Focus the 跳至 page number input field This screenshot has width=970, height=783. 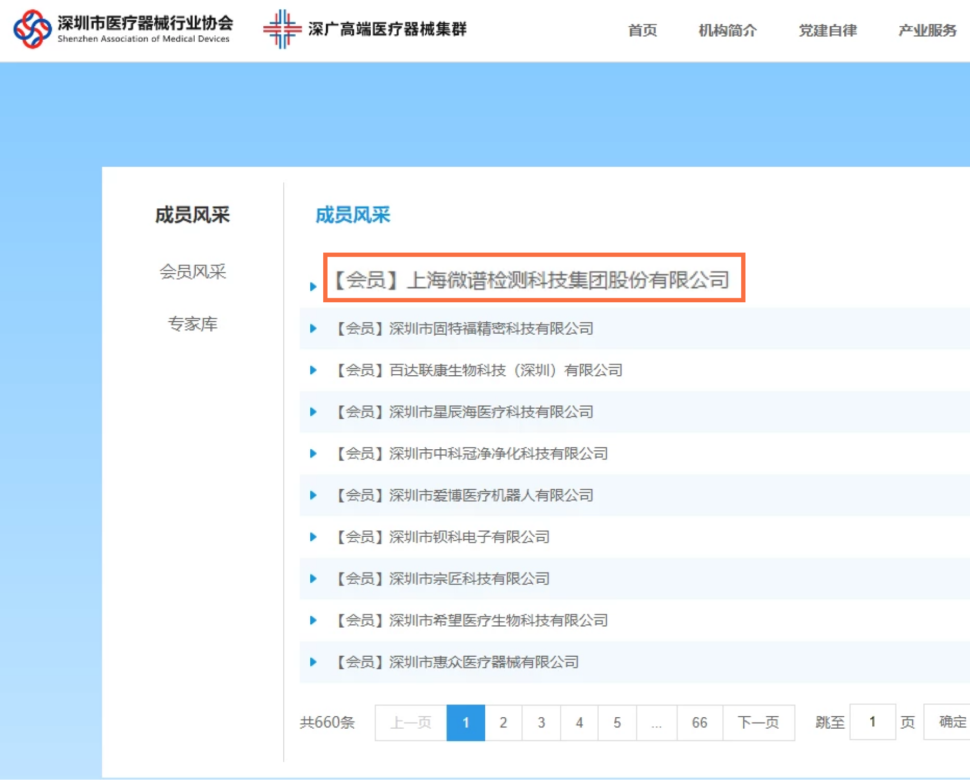click(872, 722)
